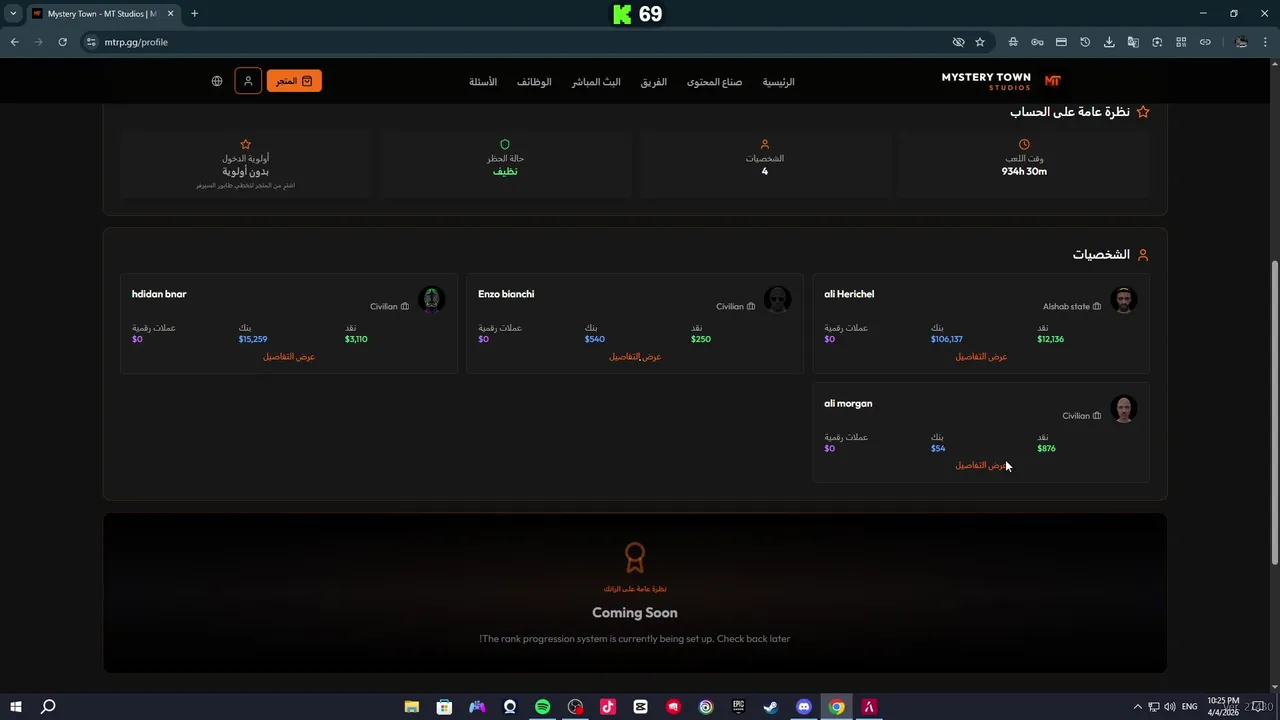Open the QR code icon in toolbar
The image size is (1280, 720).
click(x=1181, y=42)
